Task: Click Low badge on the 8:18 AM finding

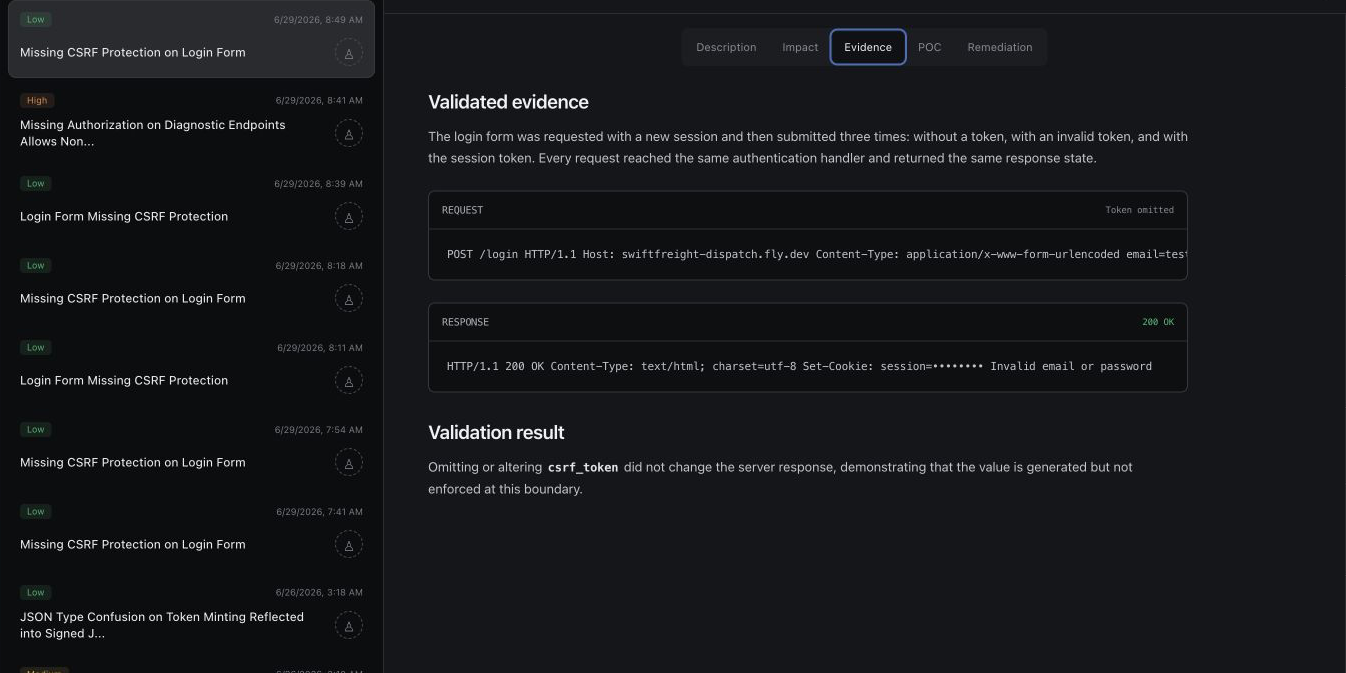Action: (36, 265)
